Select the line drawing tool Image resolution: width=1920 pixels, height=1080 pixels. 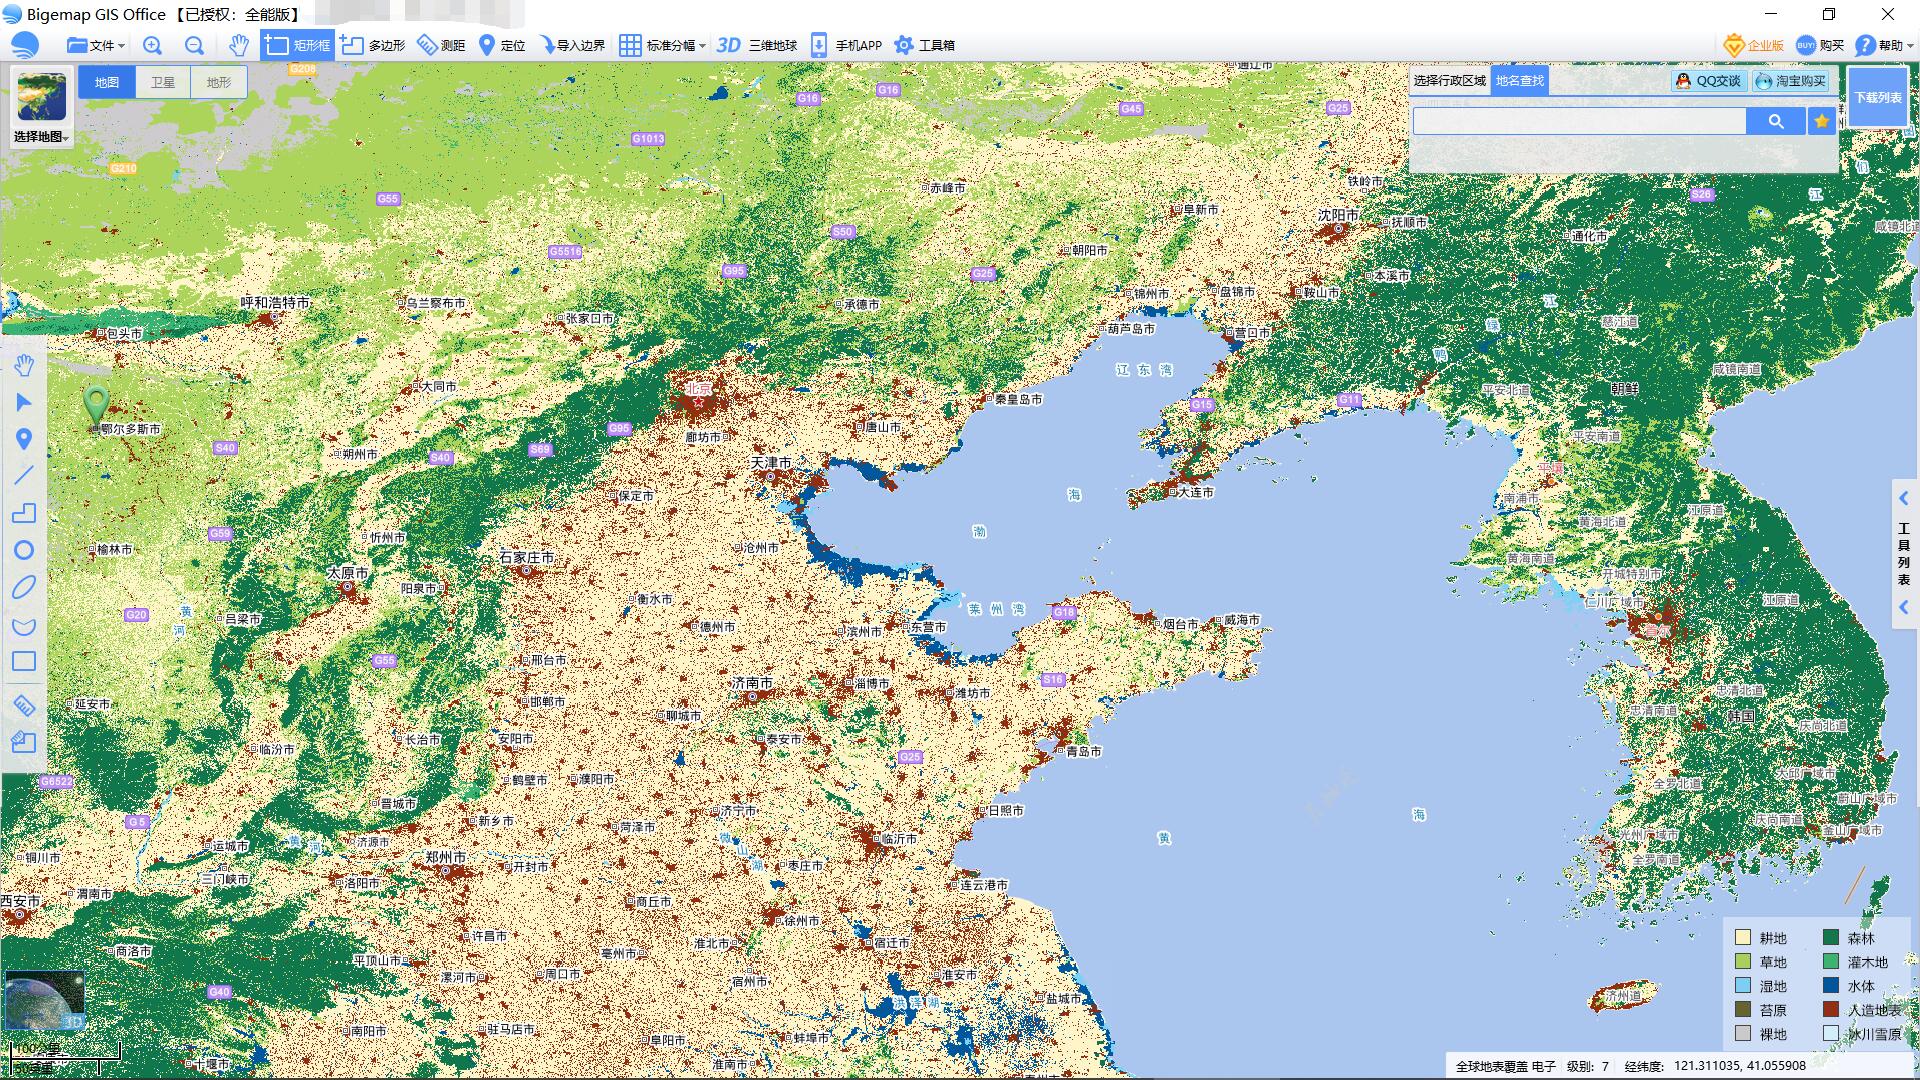pos(24,476)
